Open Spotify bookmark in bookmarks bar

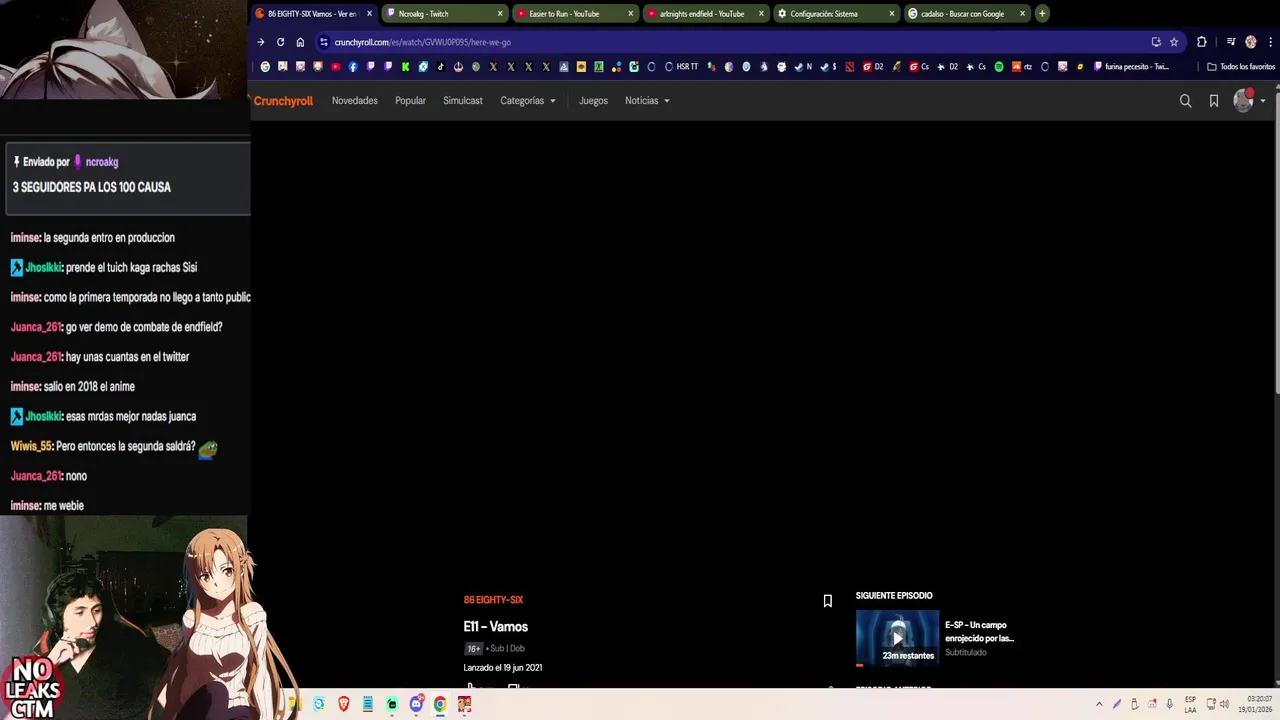click(998, 67)
